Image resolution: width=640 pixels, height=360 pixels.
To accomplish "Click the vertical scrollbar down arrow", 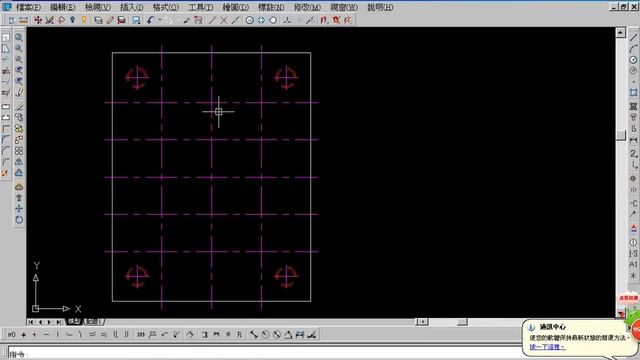I will point(620,313).
